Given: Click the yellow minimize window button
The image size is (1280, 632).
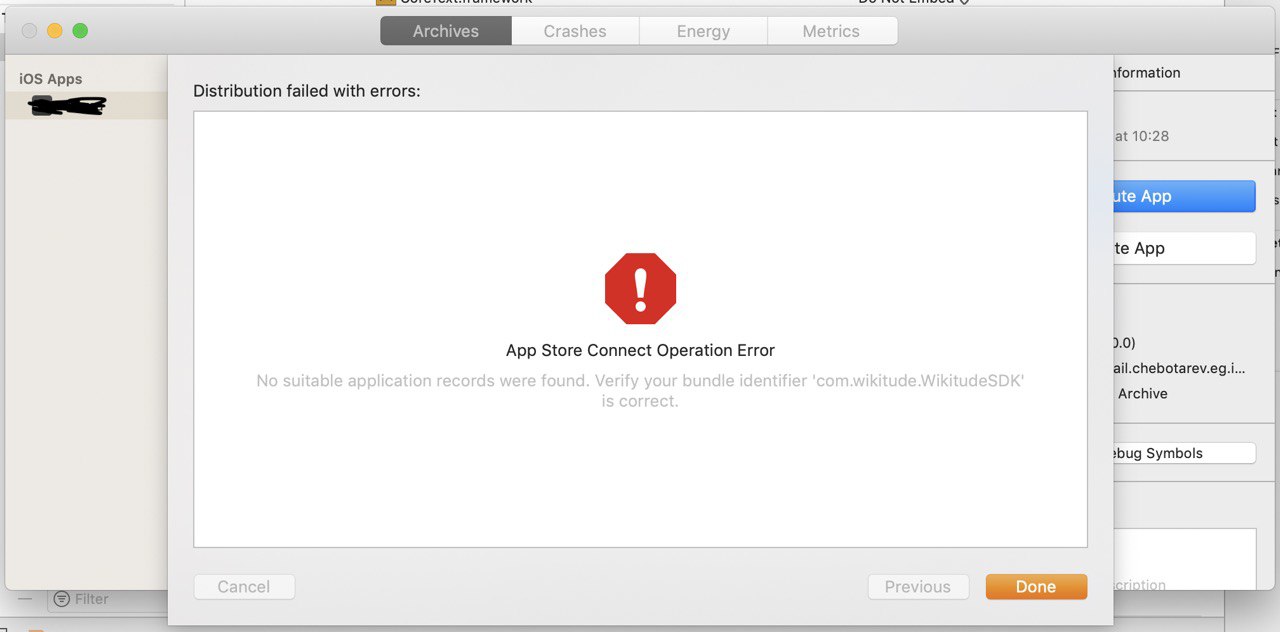Looking at the screenshot, I should click(55, 31).
